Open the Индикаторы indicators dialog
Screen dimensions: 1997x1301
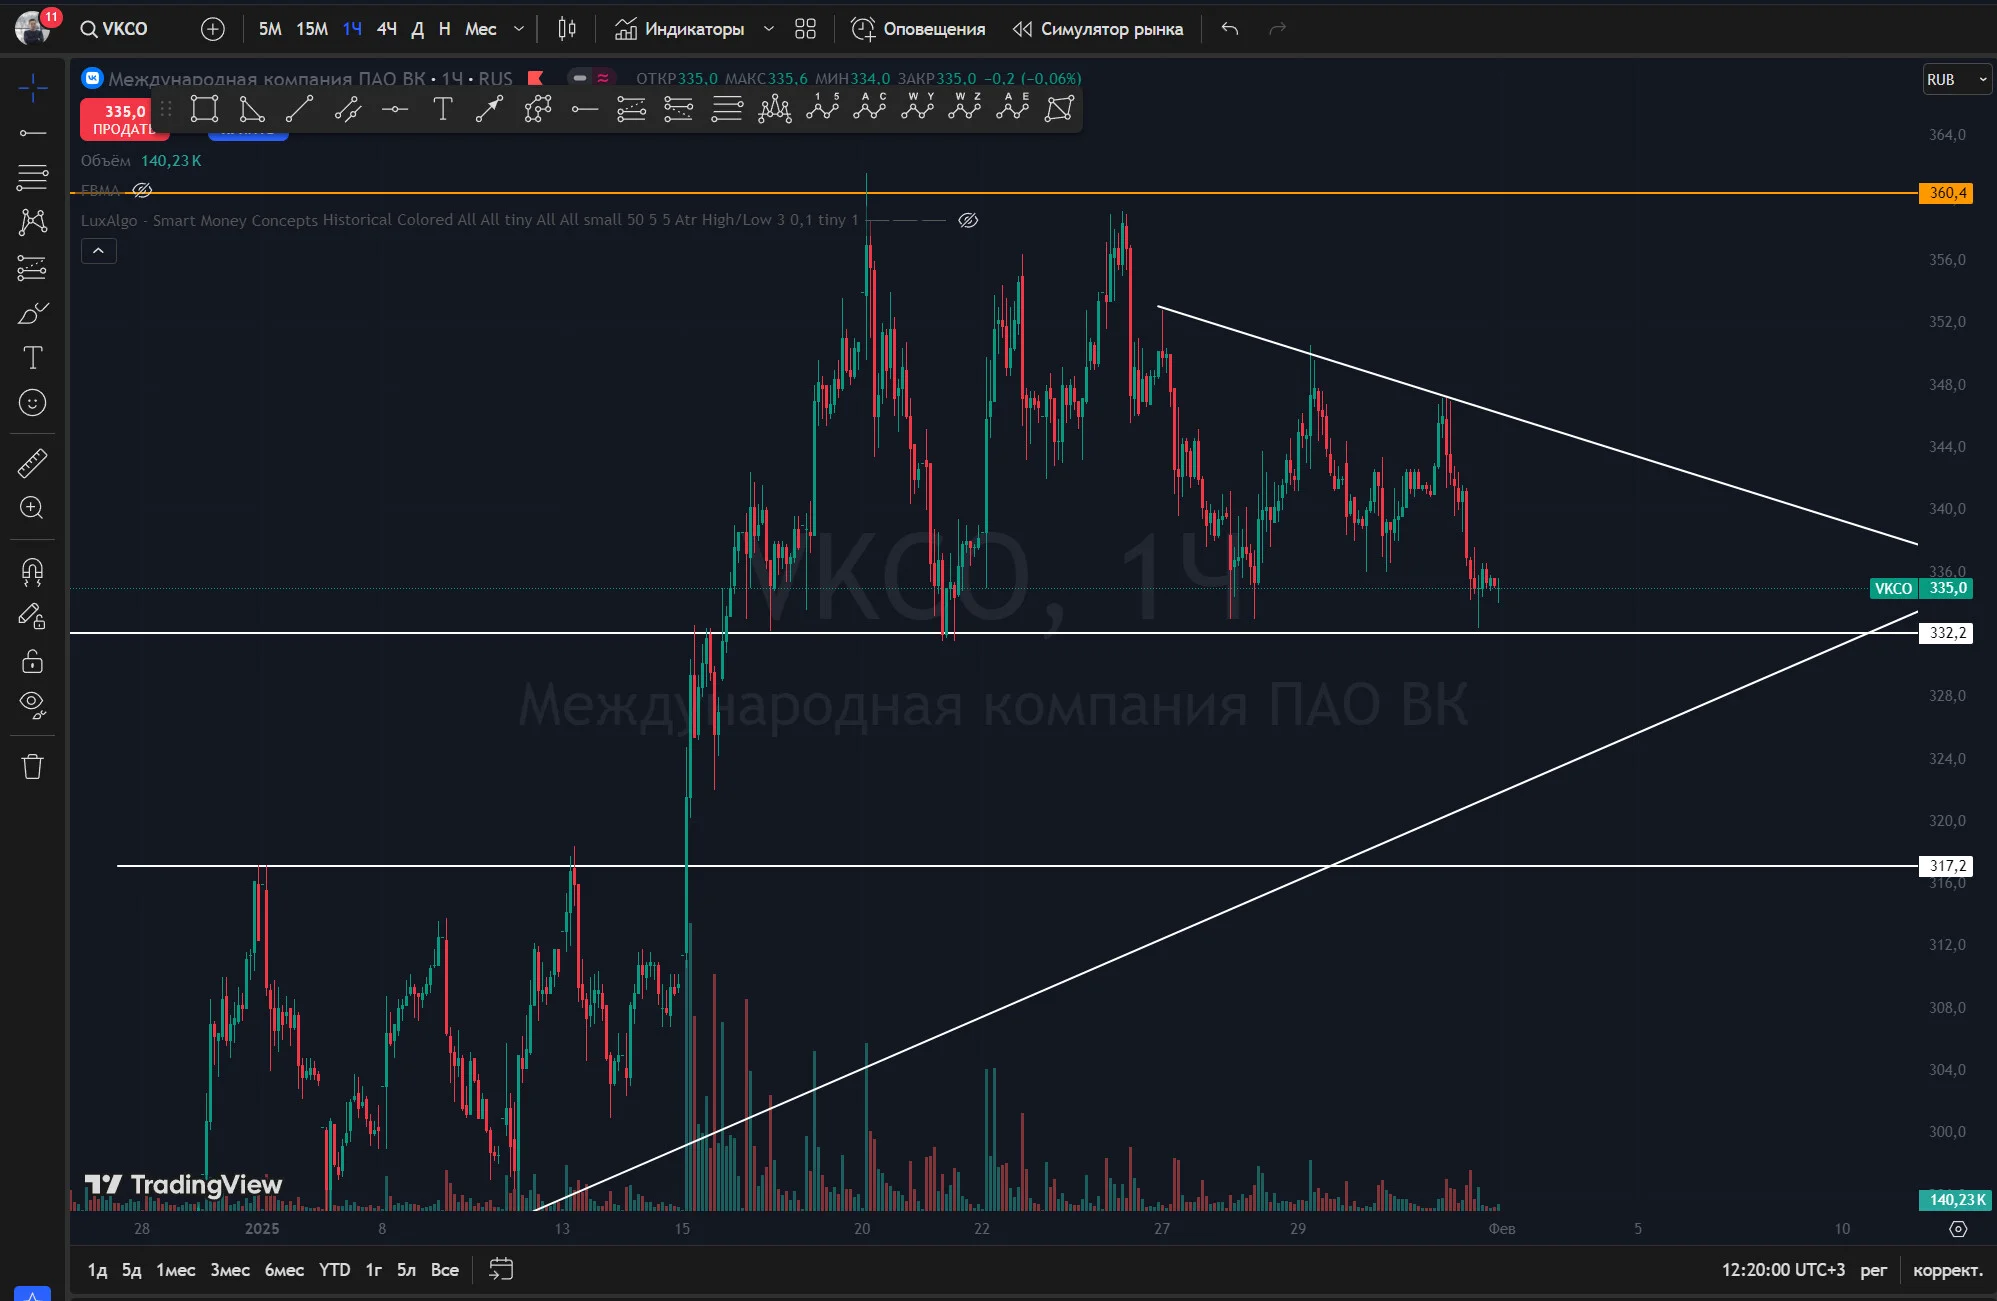click(680, 29)
